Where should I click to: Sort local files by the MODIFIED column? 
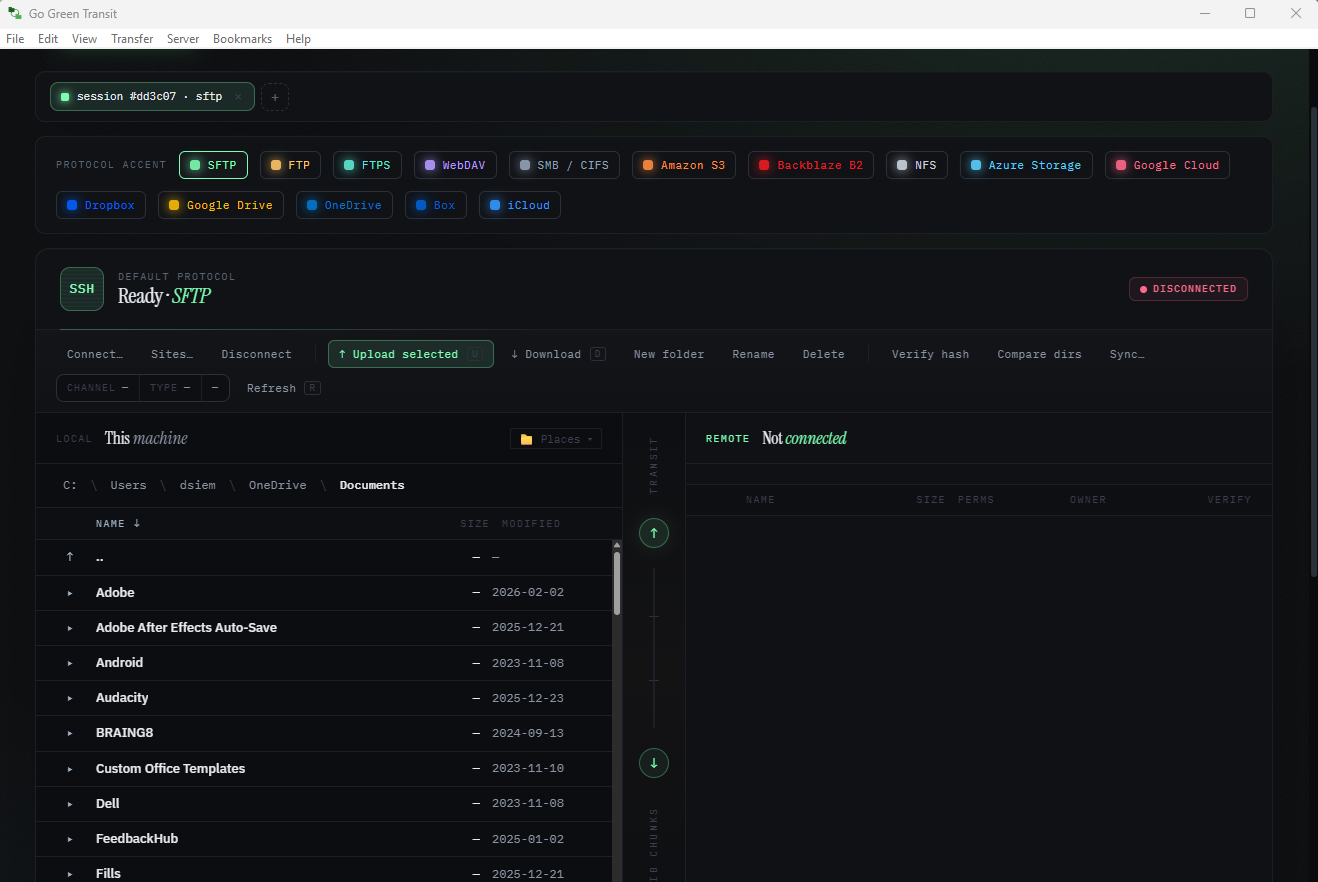coord(531,524)
